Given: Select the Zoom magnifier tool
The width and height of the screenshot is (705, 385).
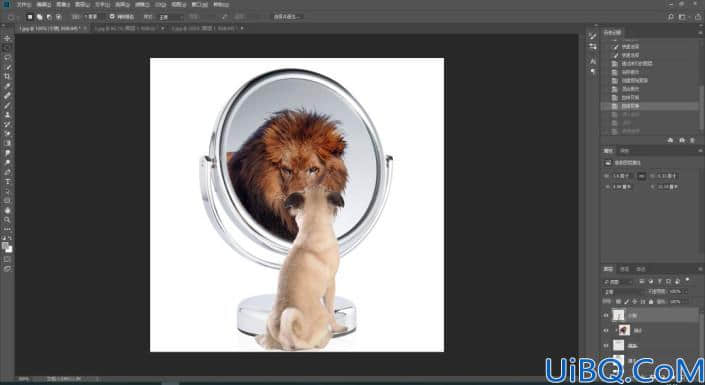Looking at the screenshot, I should 7,219.
